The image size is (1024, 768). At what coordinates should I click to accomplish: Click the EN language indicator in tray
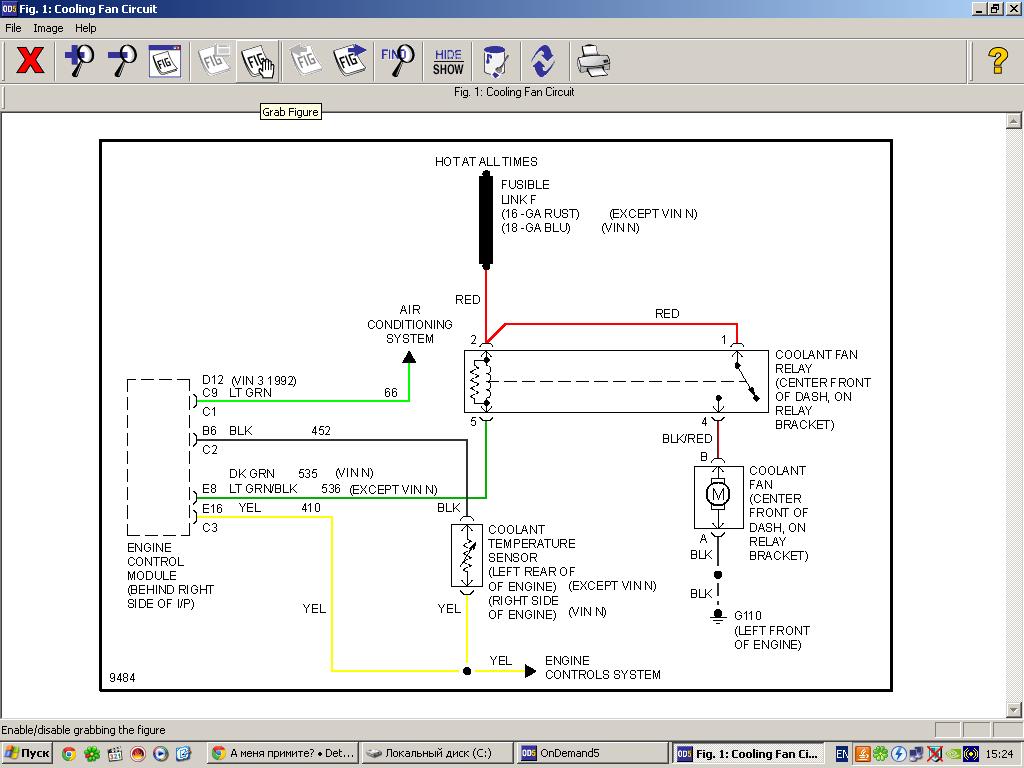click(841, 754)
